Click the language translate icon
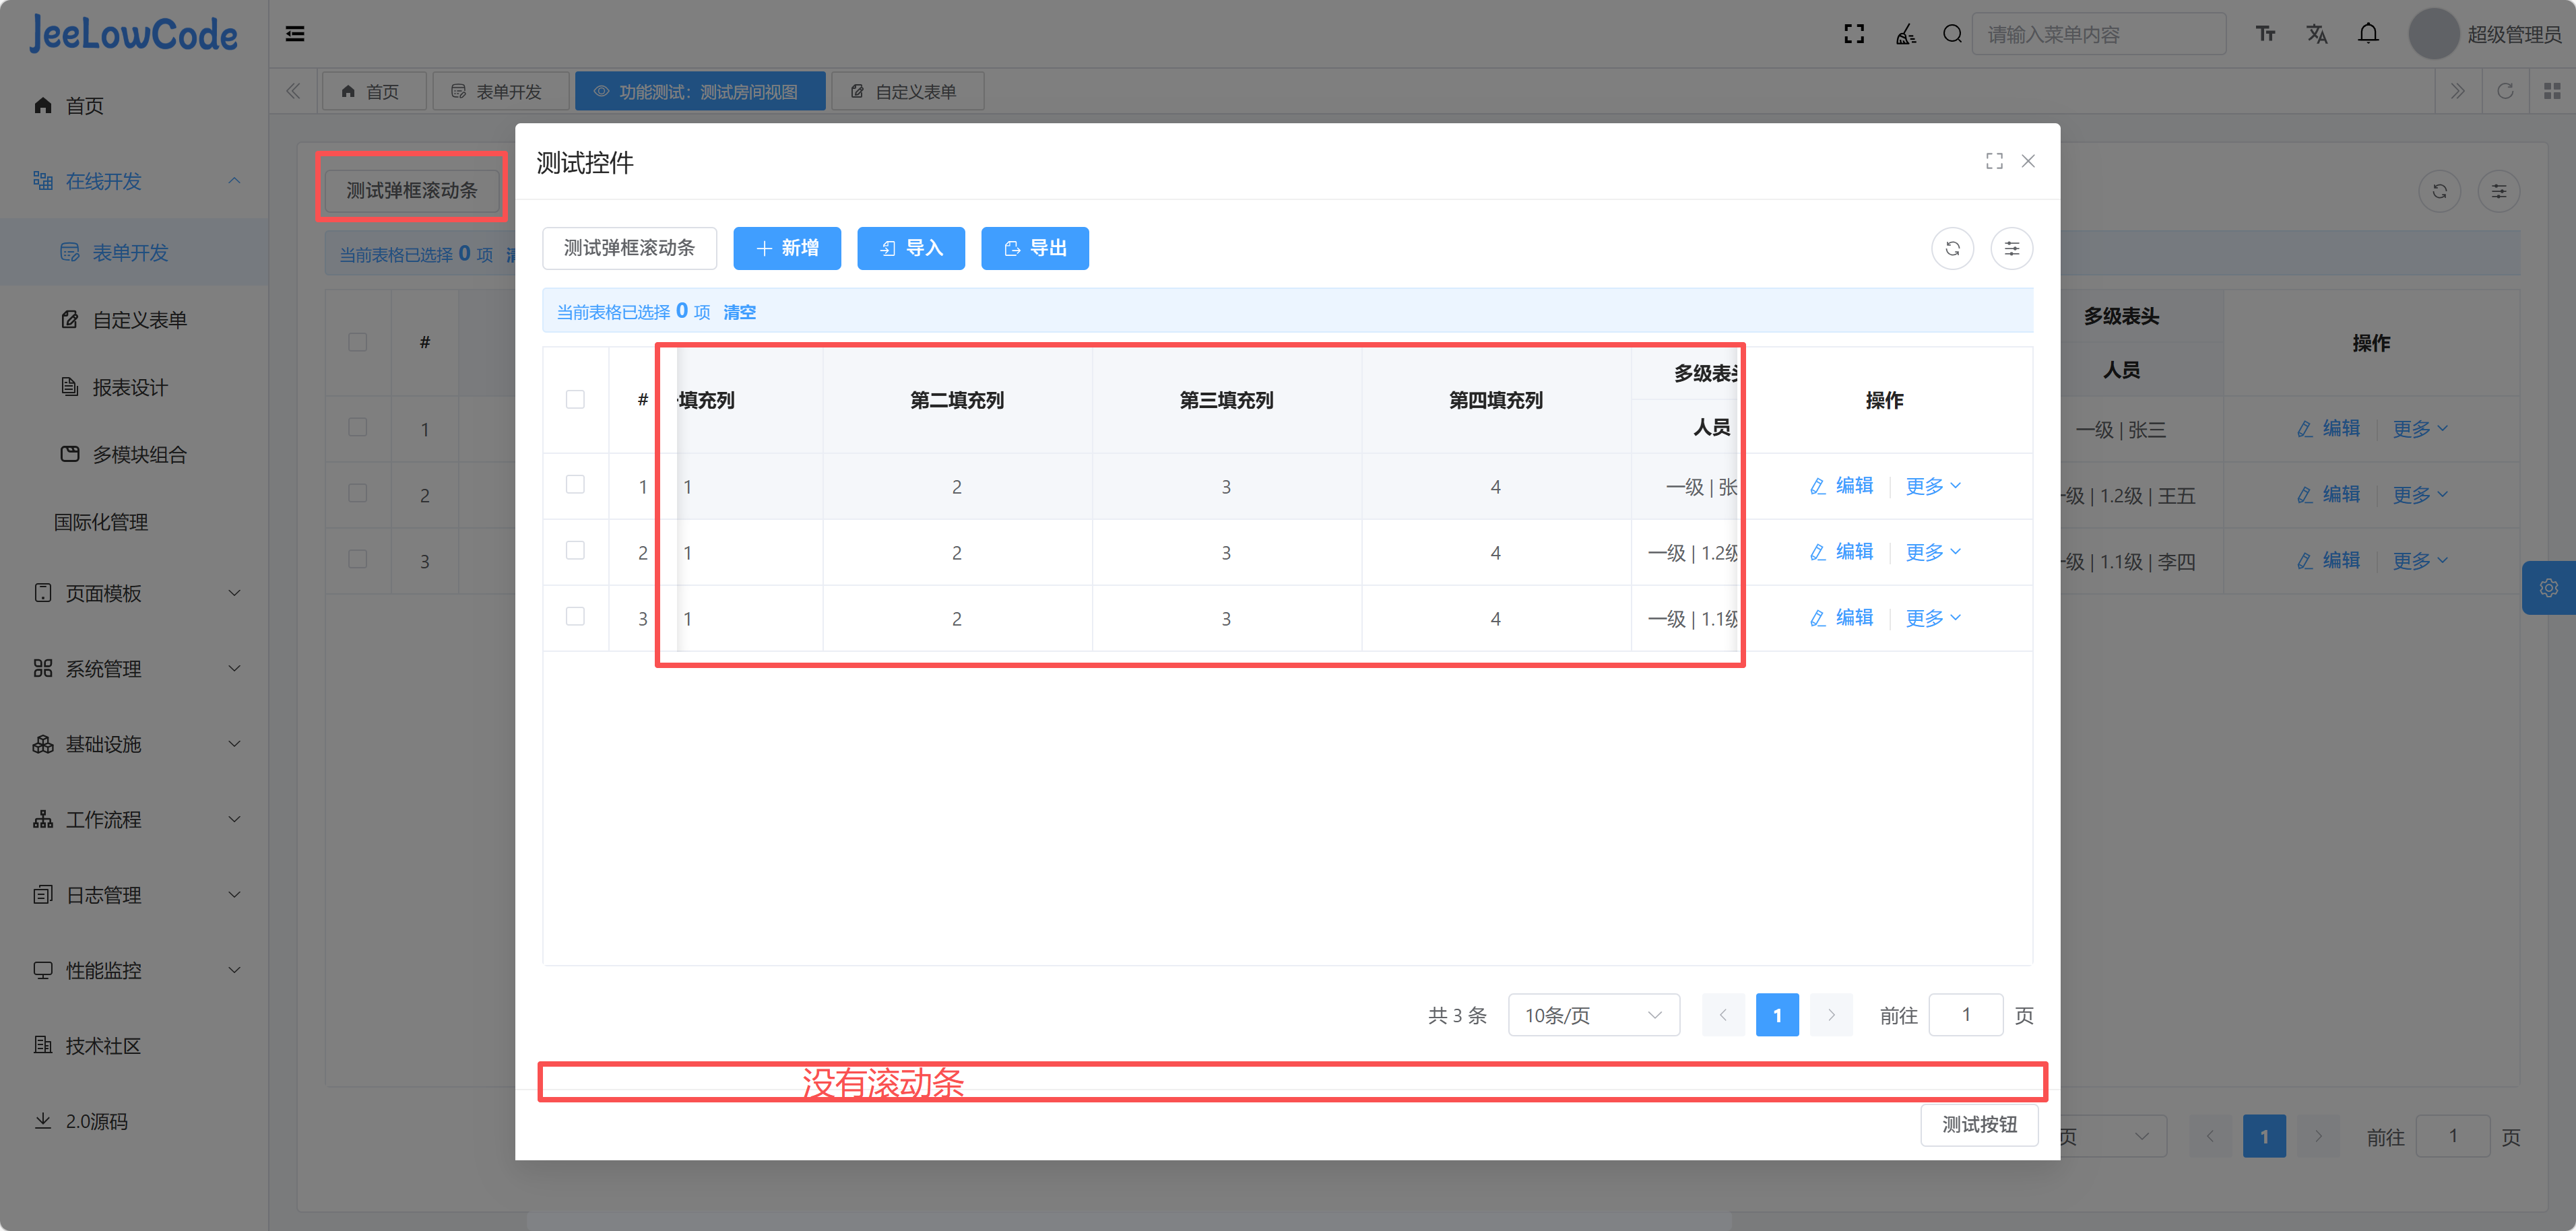Image resolution: width=2576 pixels, height=1231 pixels. tap(2316, 34)
